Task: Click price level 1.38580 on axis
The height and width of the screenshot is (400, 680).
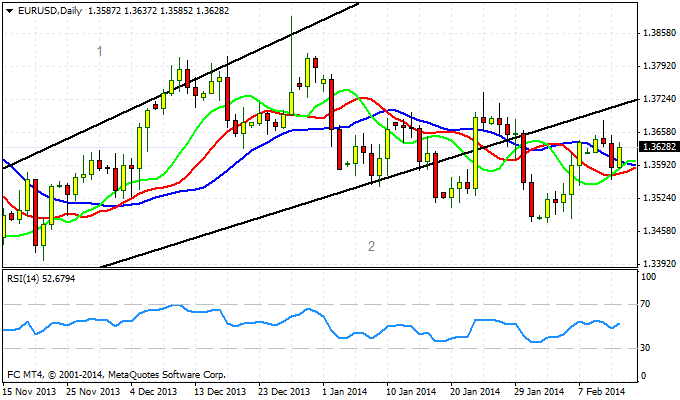Action: tap(660, 33)
